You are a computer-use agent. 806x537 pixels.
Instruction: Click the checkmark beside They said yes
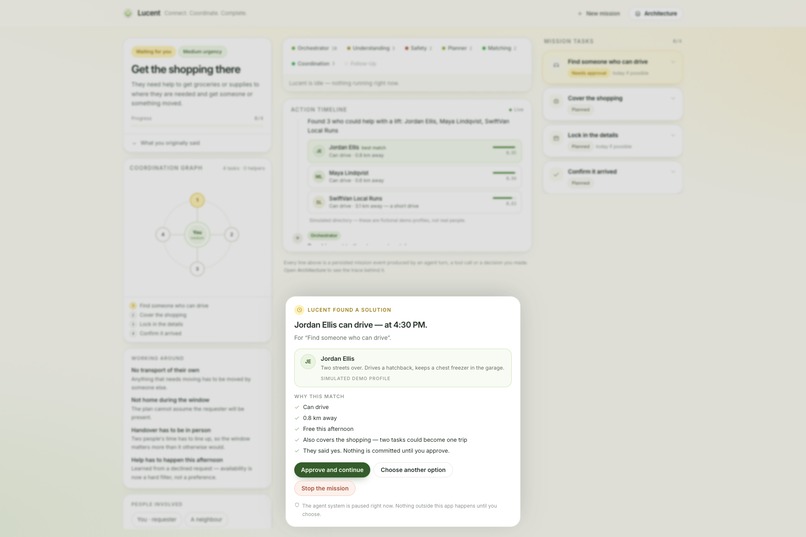(x=297, y=451)
